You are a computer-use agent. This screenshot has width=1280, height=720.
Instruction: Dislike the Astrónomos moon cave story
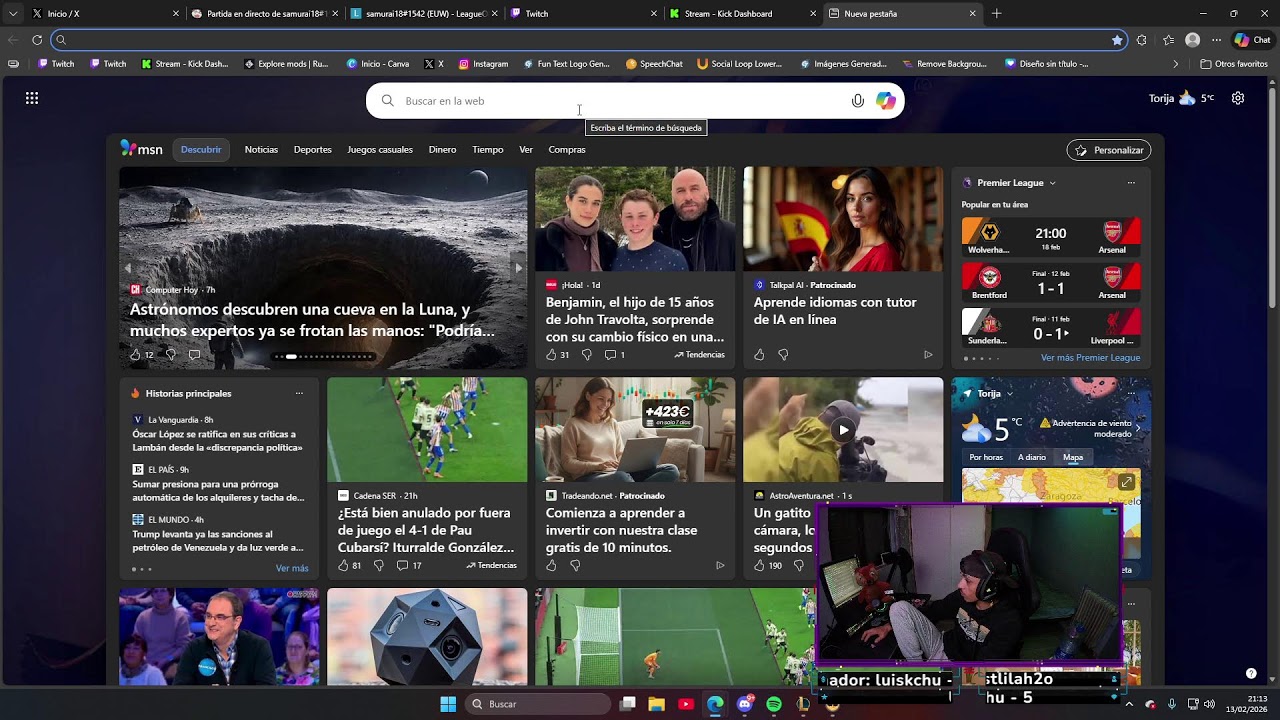pos(171,355)
